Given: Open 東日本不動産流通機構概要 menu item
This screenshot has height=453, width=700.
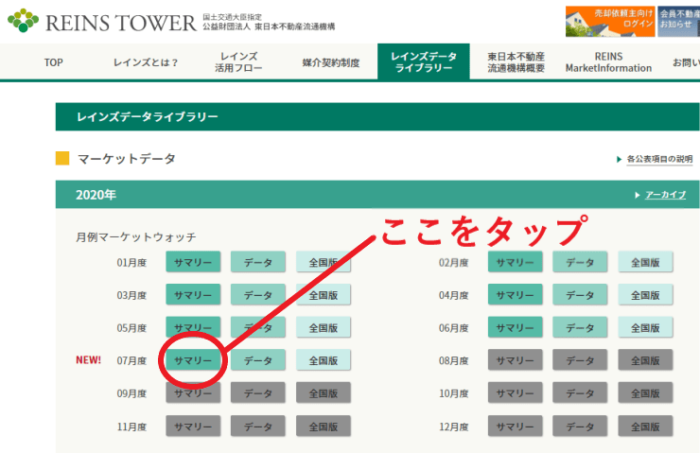Looking at the screenshot, I should click(516, 62).
